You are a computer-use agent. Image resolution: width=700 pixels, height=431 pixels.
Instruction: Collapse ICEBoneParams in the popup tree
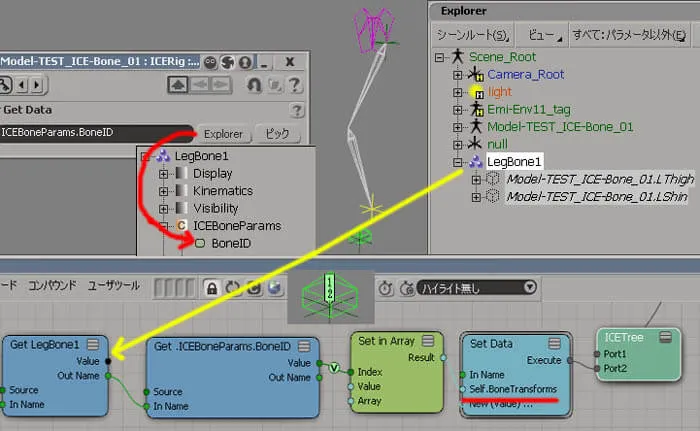[163, 226]
